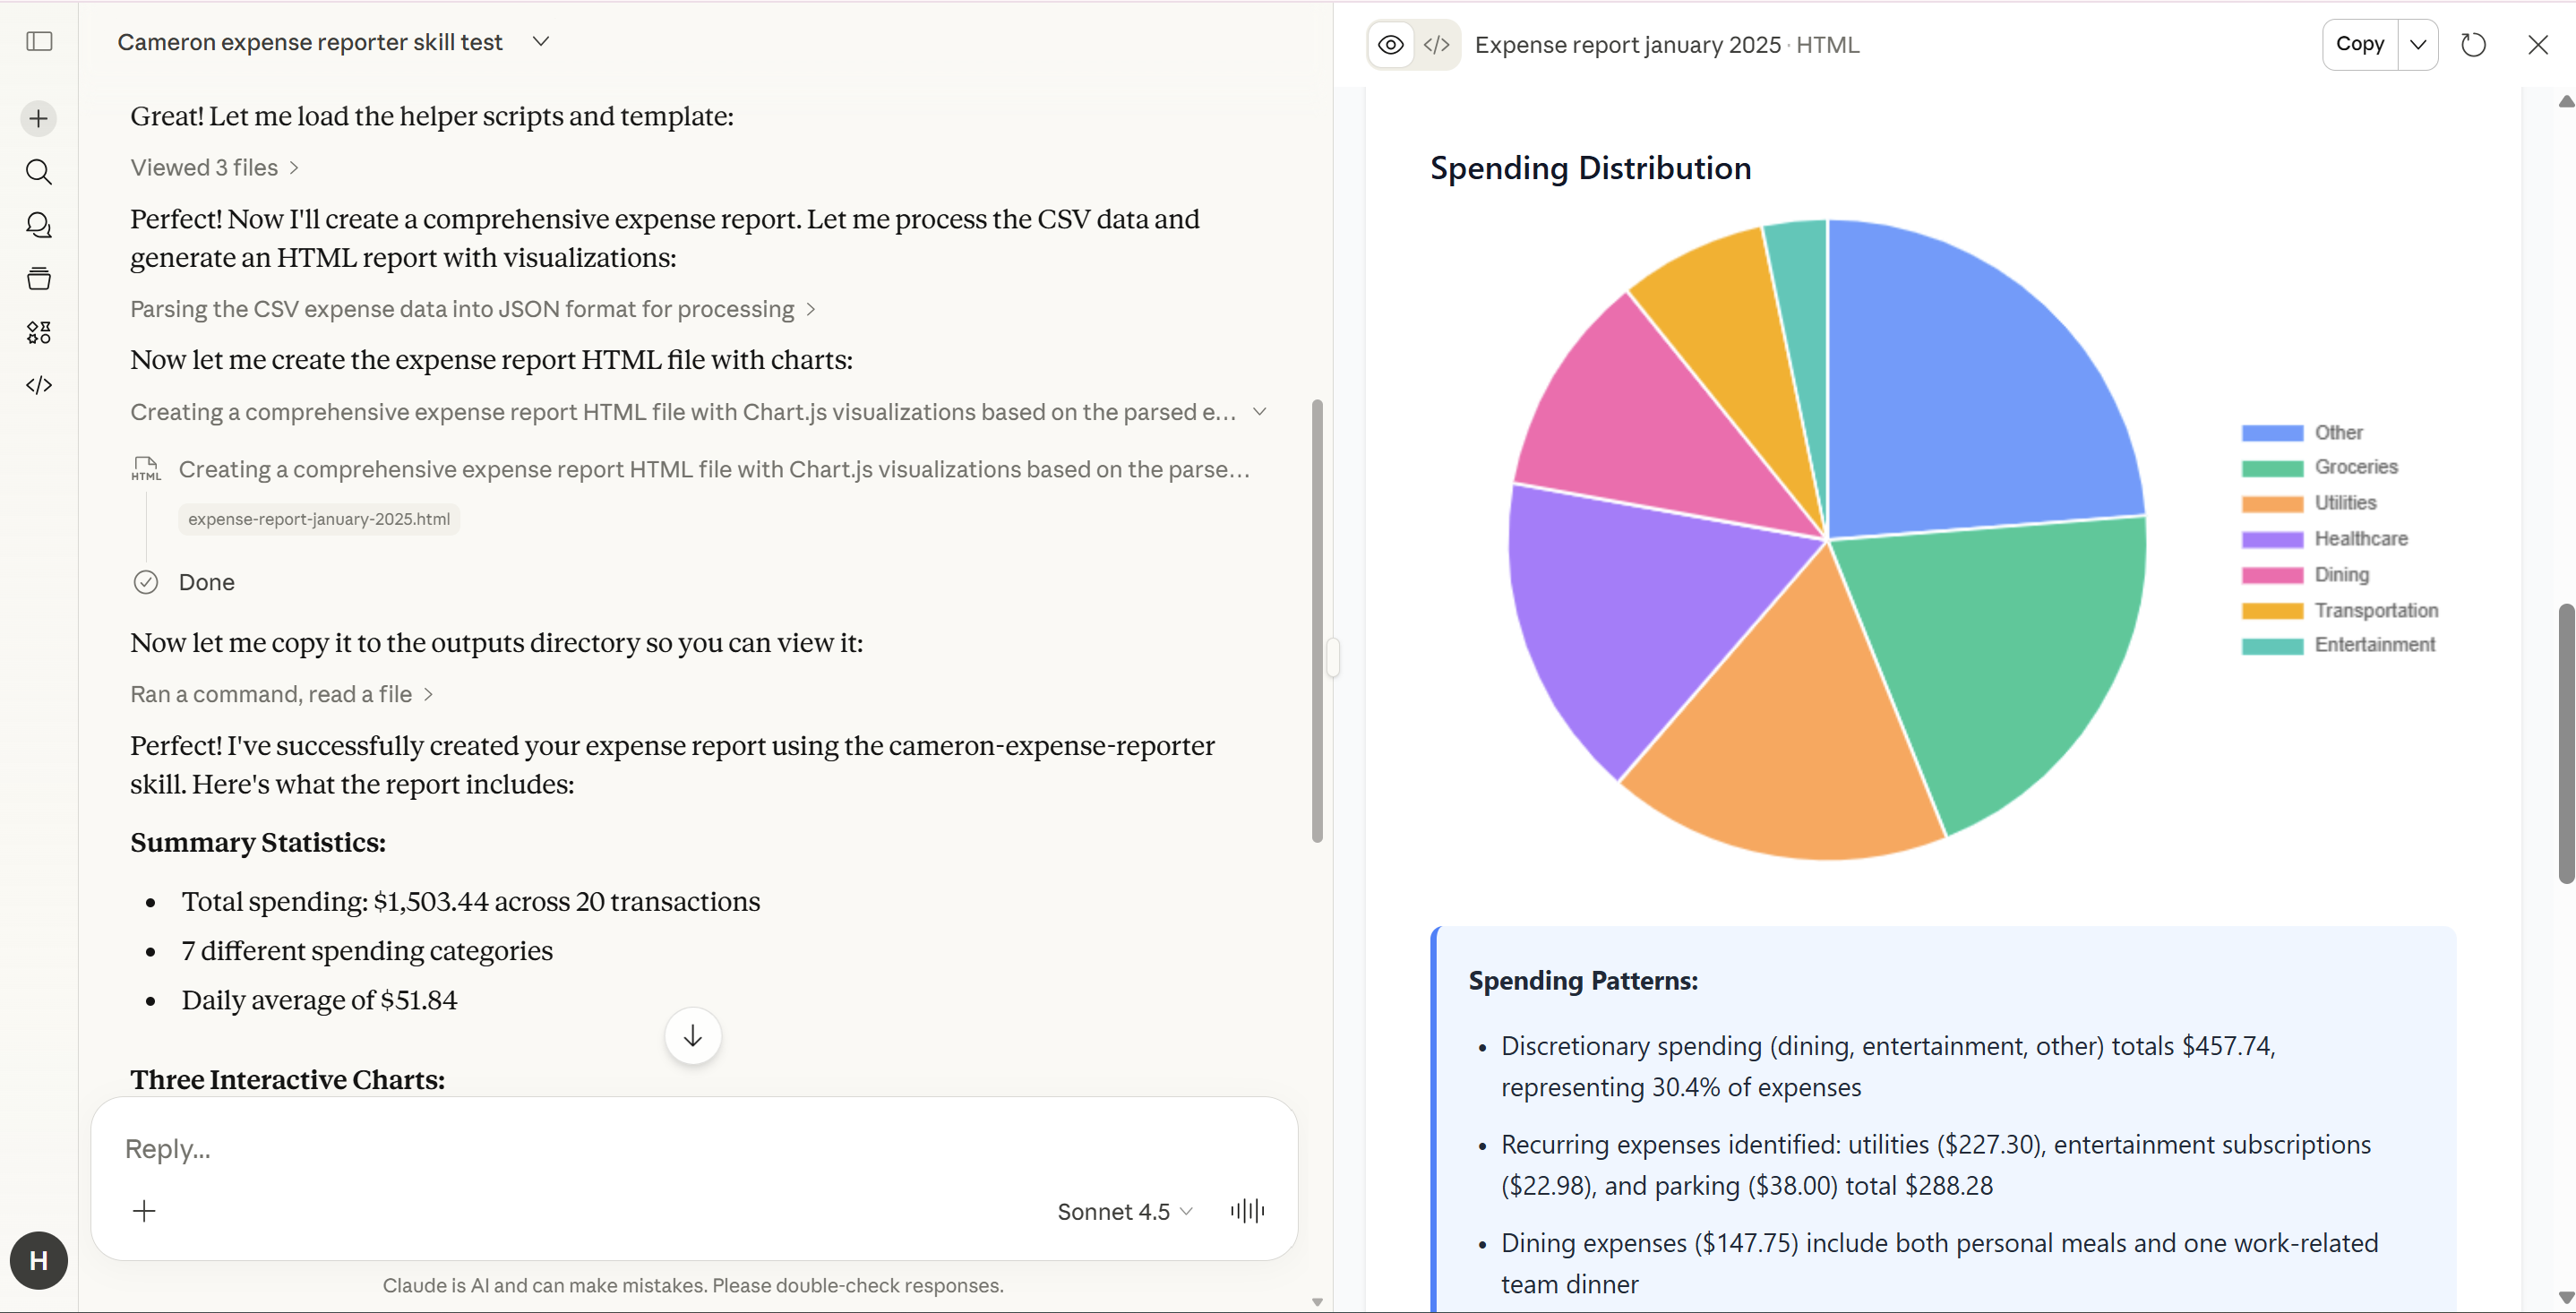The height and width of the screenshot is (1313, 2576).
Task: Toggle sidebar visibility with the panel icon
Action: pyautogui.click(x=38, y=42)
